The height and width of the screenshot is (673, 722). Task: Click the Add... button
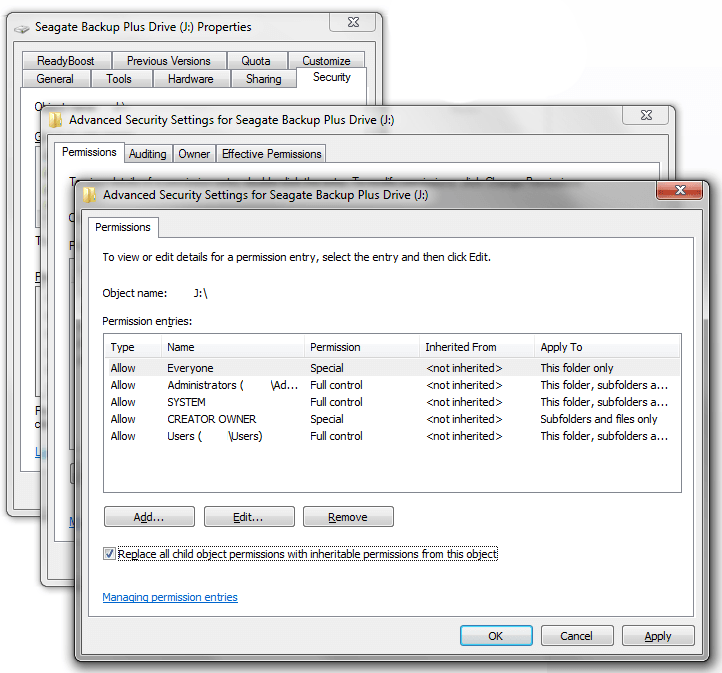tap(149, 517)
